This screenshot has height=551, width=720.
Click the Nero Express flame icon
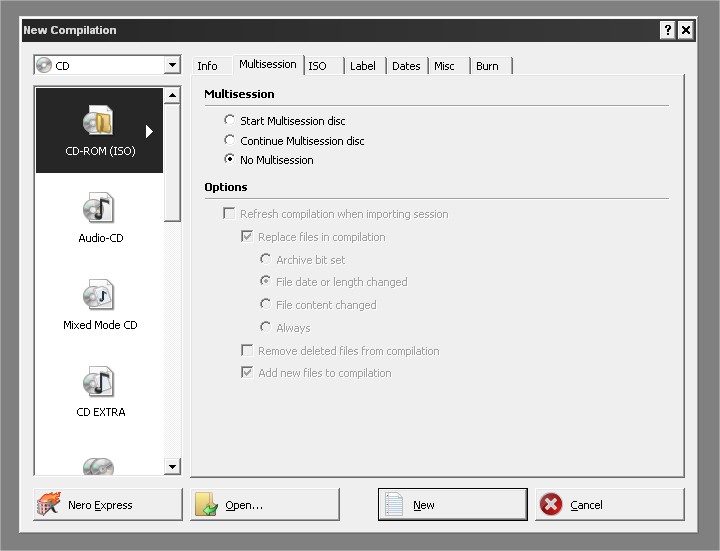pyautogui.click(x=49, y=505)
